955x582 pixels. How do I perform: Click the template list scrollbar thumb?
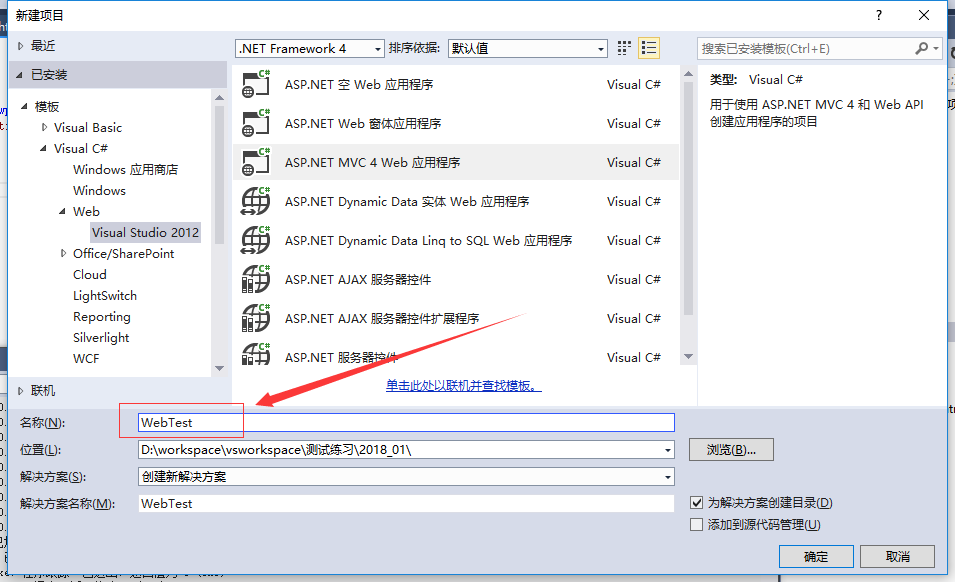(x=689, y=198)
